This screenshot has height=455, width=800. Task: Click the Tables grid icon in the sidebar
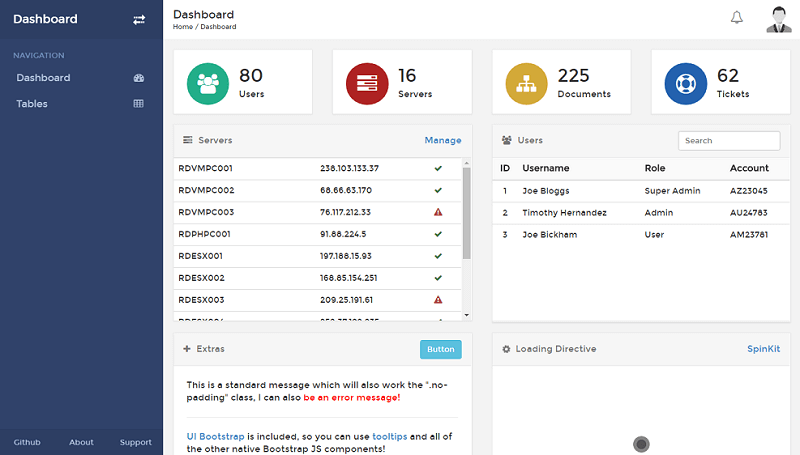coord(138,104)
